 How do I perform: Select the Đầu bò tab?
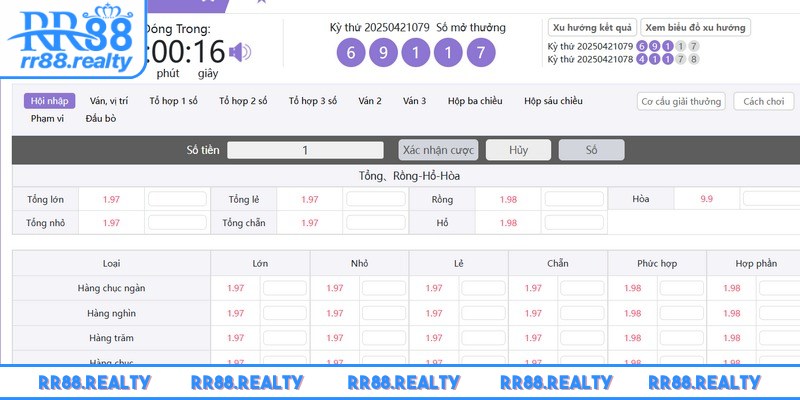tap(101, 119)
